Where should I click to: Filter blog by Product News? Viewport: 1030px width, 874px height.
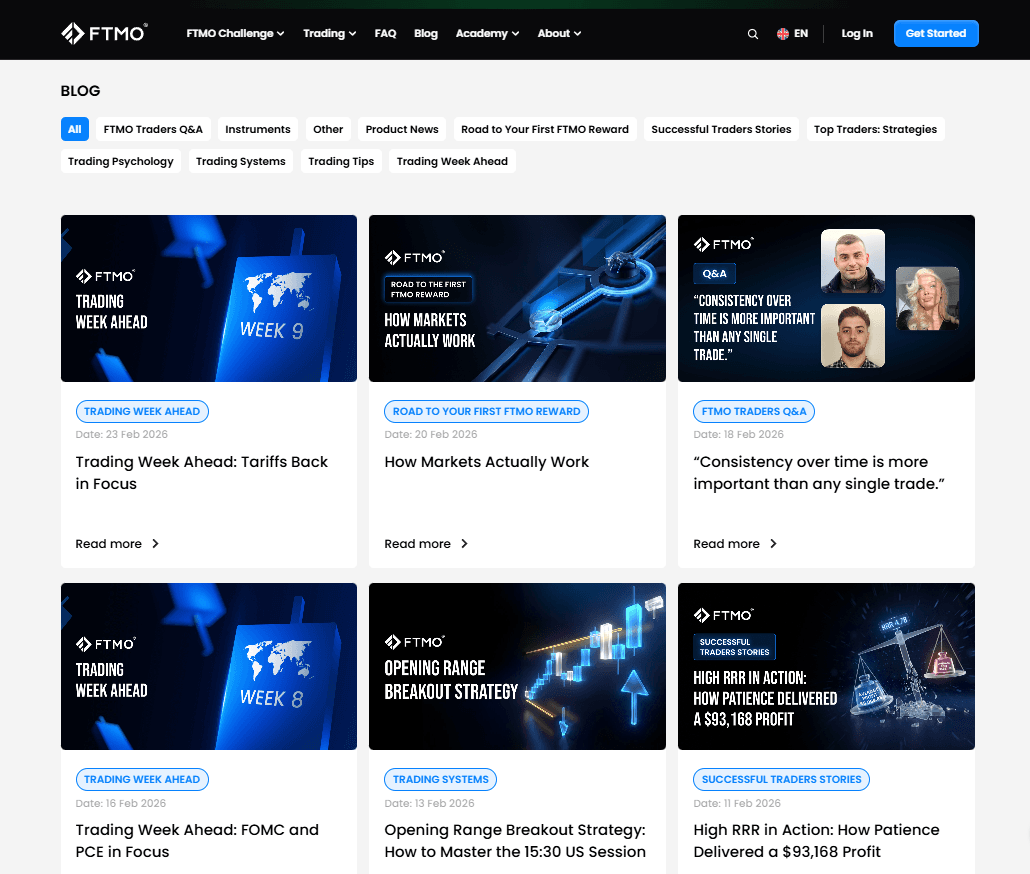click(402, 129)
